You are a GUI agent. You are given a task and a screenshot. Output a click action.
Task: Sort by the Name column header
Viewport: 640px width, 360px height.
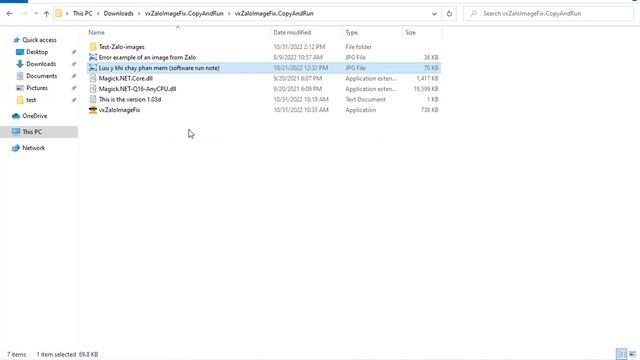pos(96,32)
